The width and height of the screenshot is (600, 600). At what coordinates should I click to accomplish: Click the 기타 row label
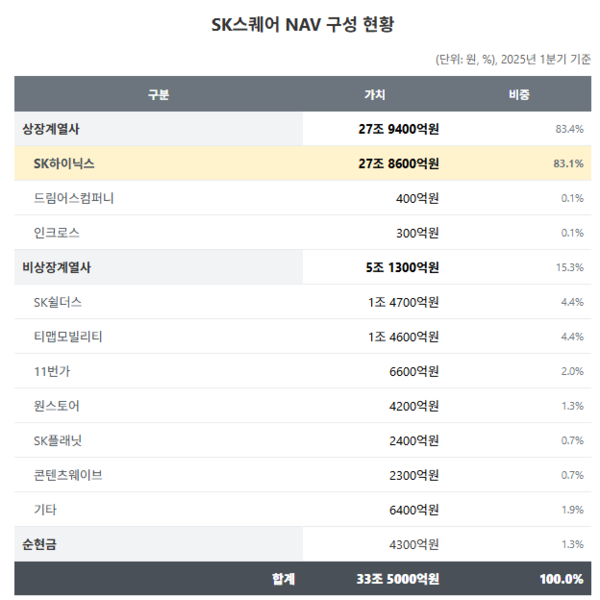[45, 509]
